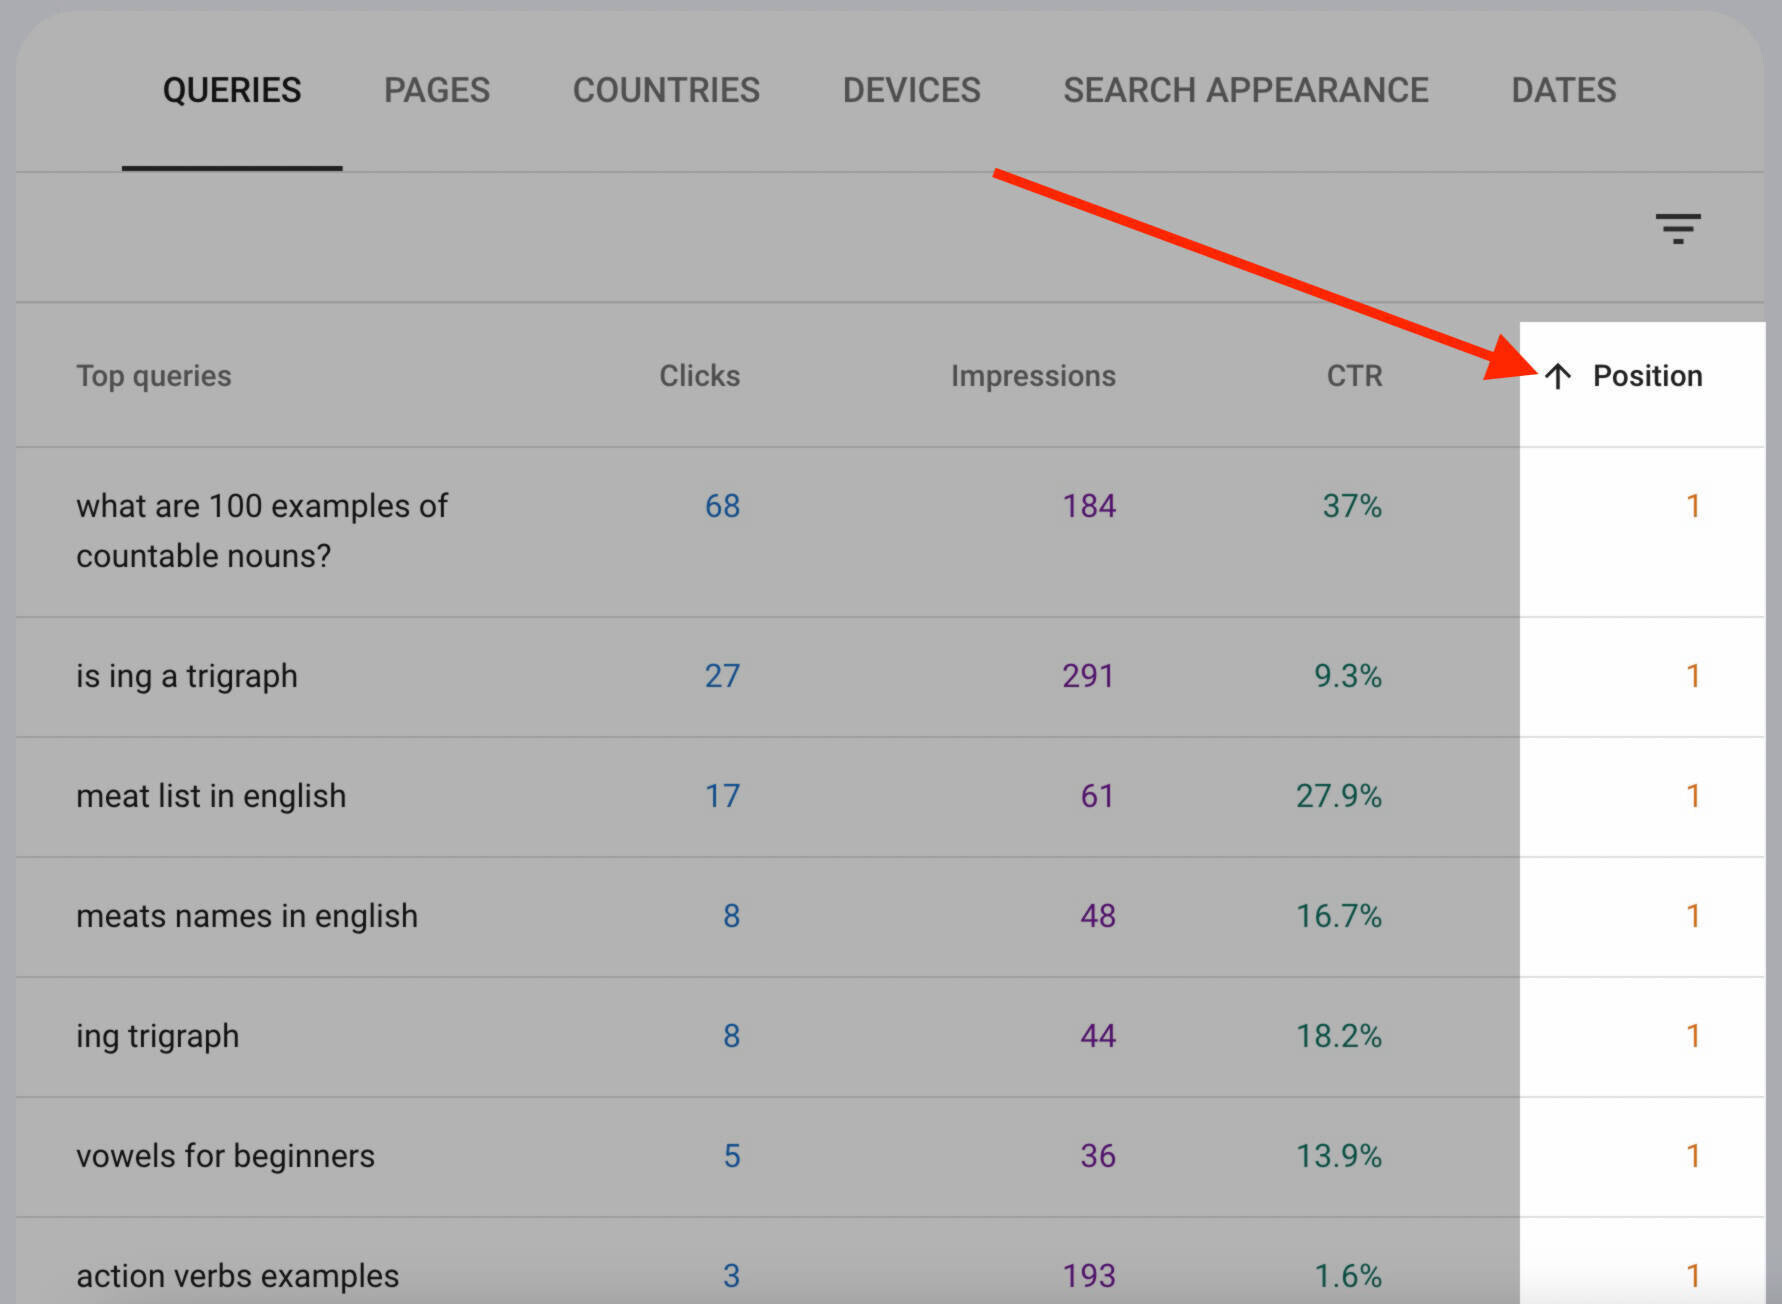
Task: Sort table by CTR column
Action: [x=1354, y=376]
